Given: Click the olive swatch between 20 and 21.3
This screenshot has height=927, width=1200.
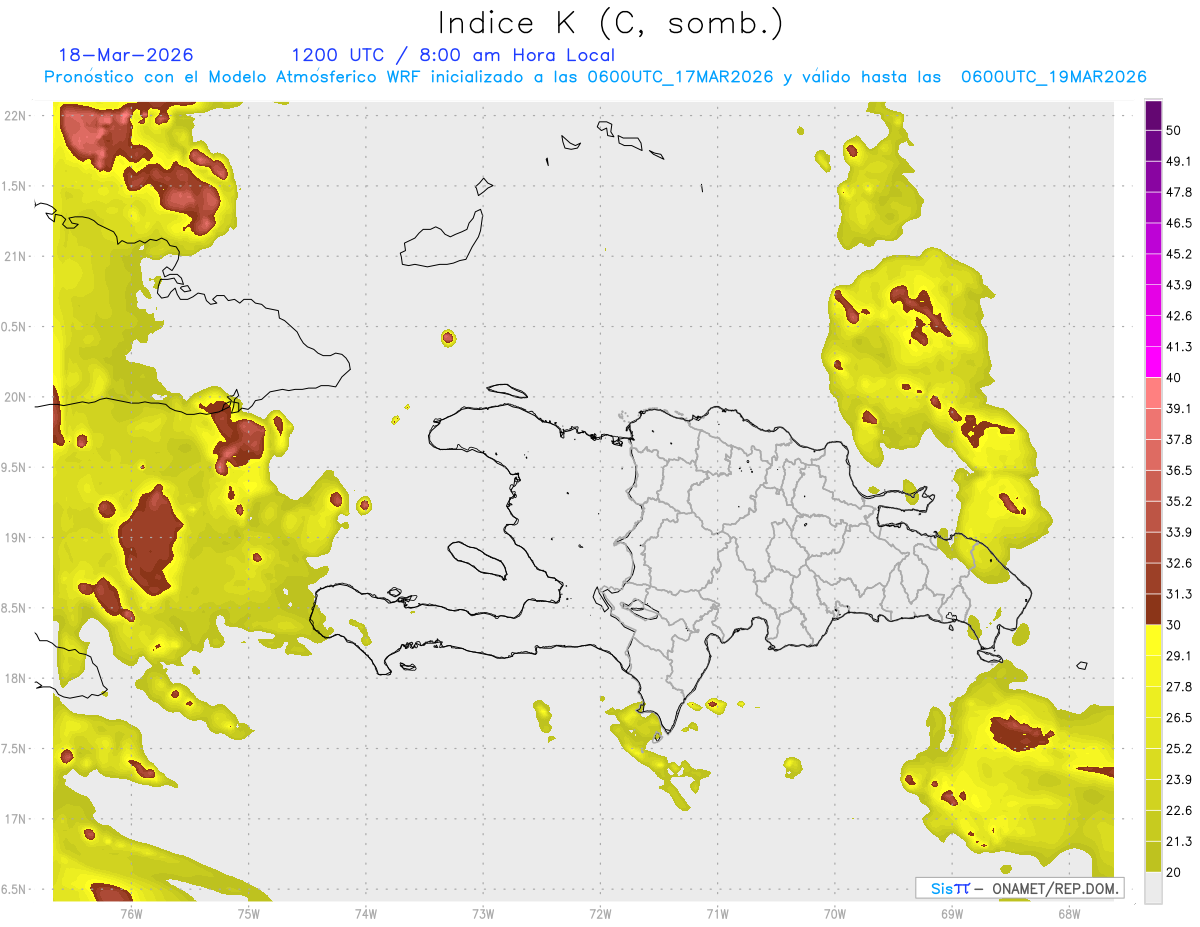Looking at the screenshot, I should [x=1154, y=856].
